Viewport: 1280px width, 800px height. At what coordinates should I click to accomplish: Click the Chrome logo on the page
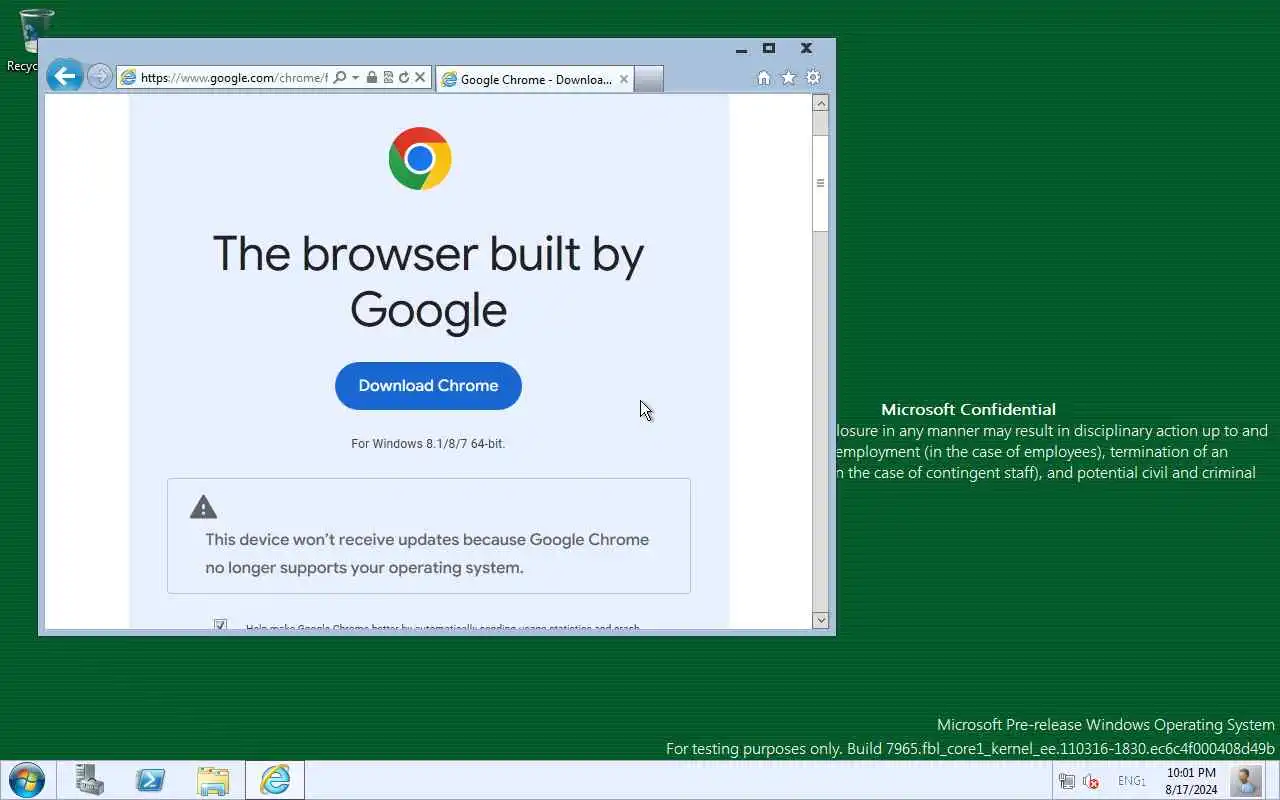pos(420,158)
